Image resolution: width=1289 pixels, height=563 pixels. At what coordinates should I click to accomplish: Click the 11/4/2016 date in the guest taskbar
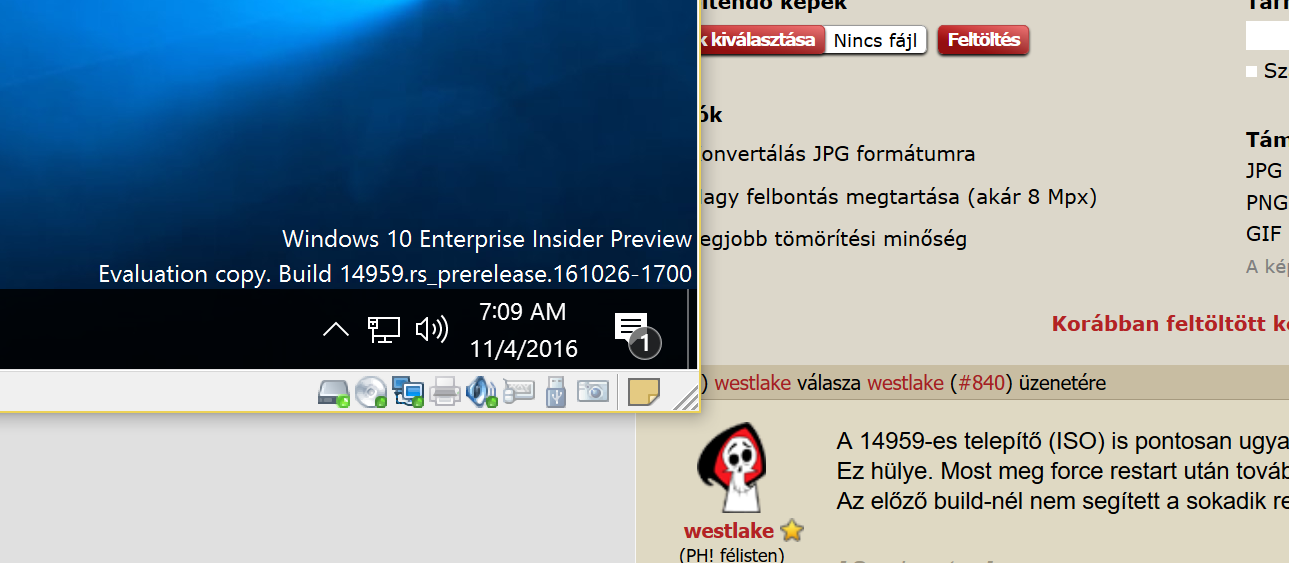point(524,349)
